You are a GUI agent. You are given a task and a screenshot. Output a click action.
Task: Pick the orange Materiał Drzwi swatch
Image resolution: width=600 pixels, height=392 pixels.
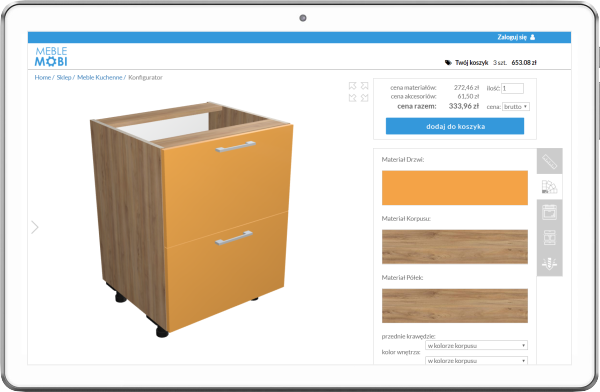coord(455,188)
